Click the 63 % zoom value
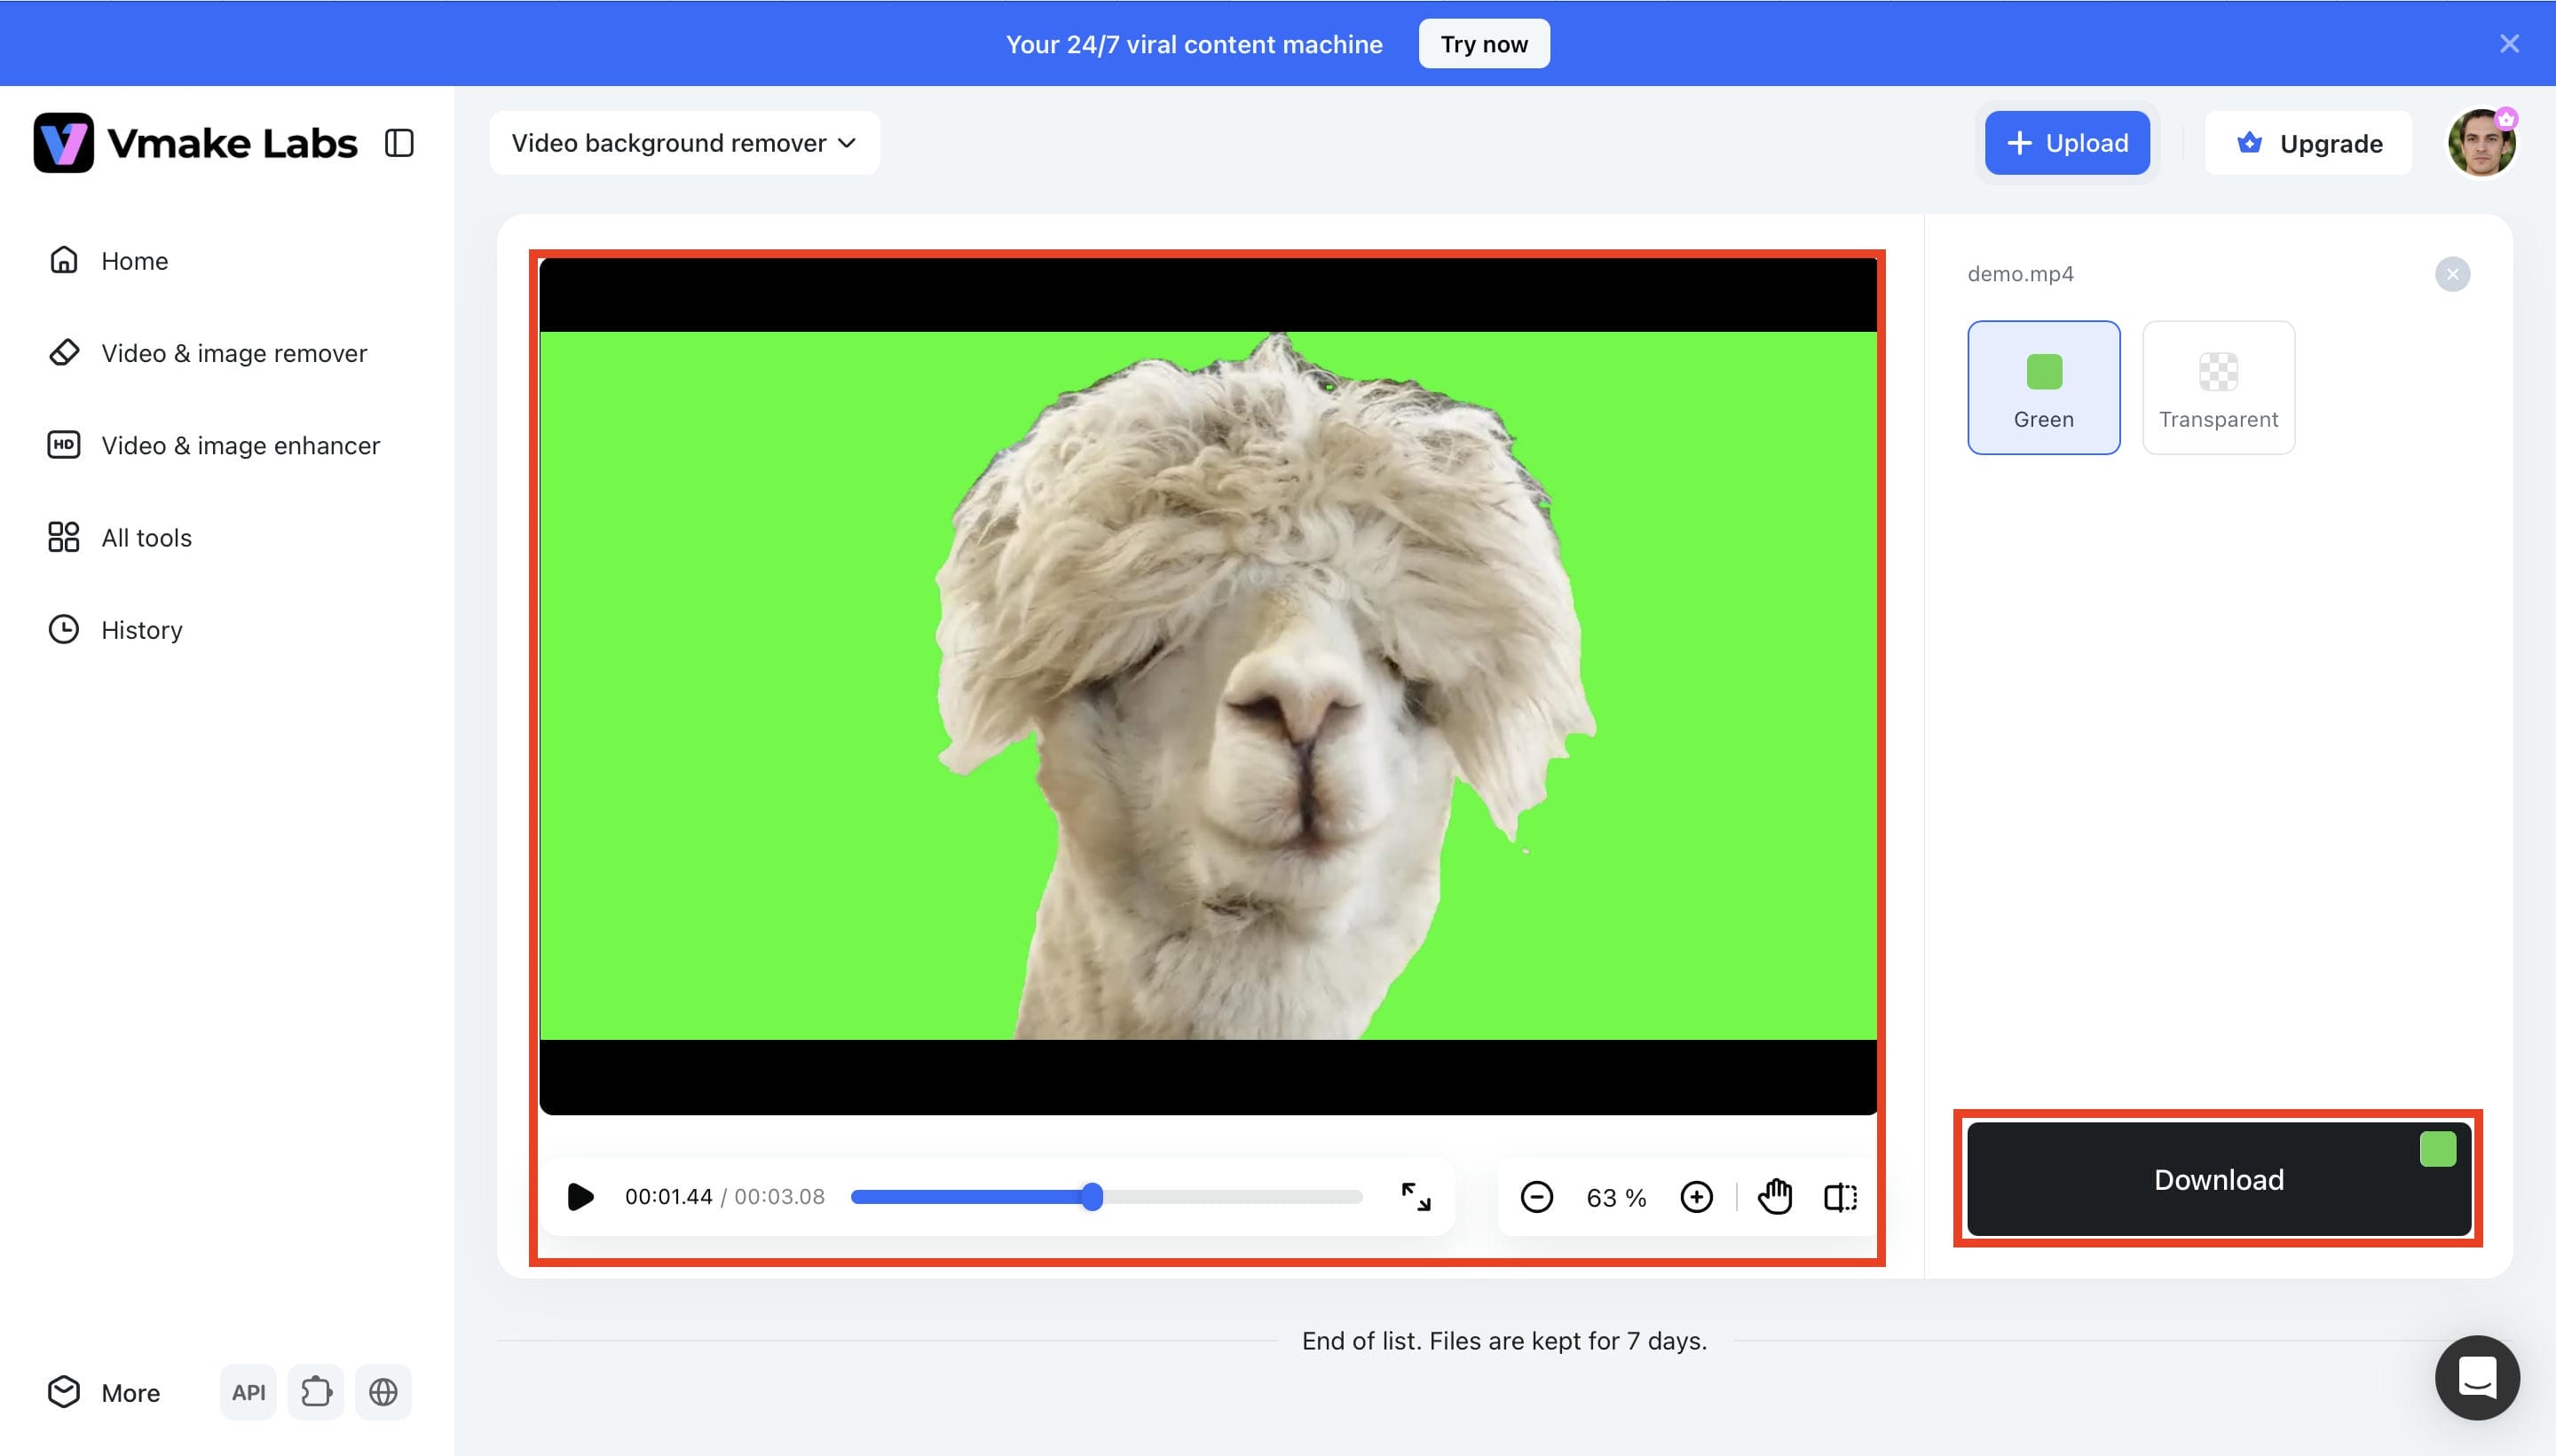 (1616, 1198)
